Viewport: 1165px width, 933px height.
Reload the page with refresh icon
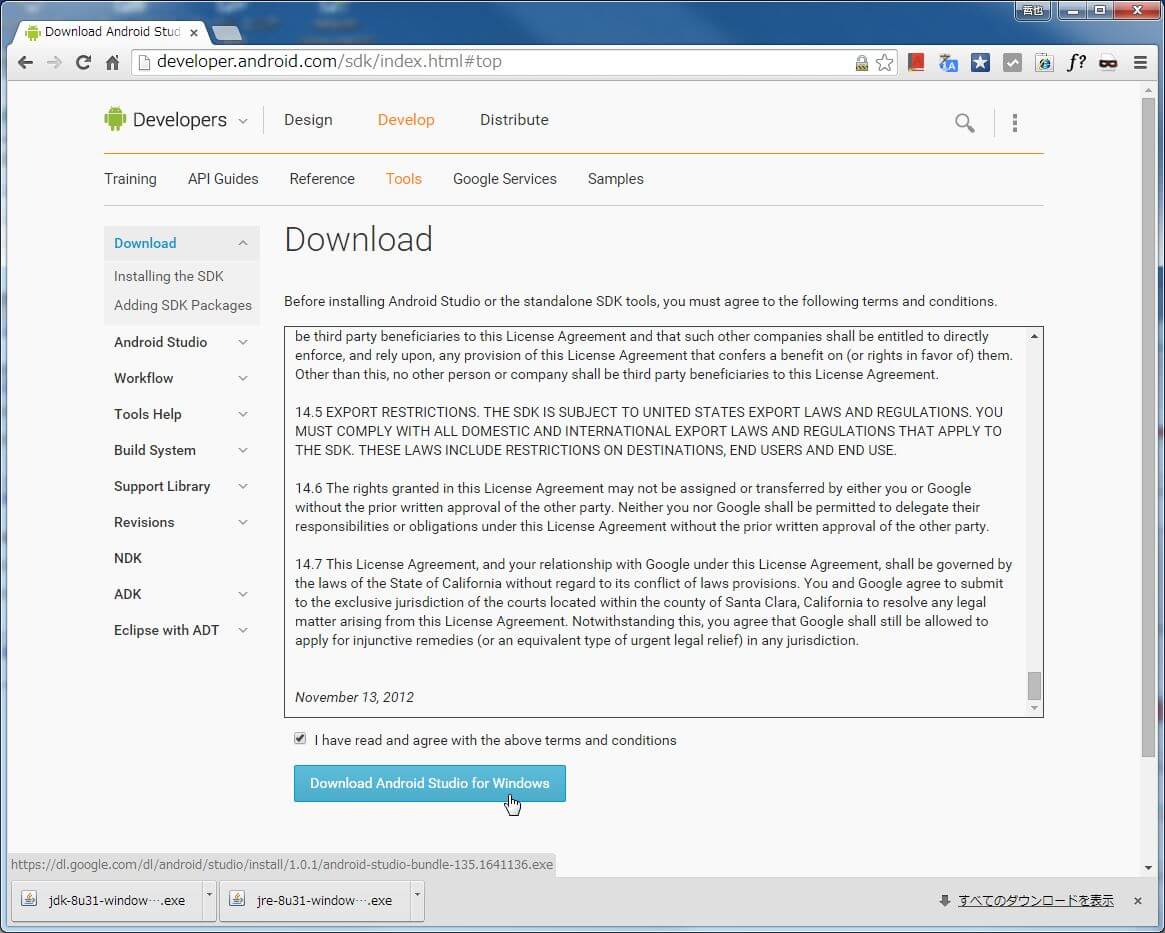pos(83,63)
